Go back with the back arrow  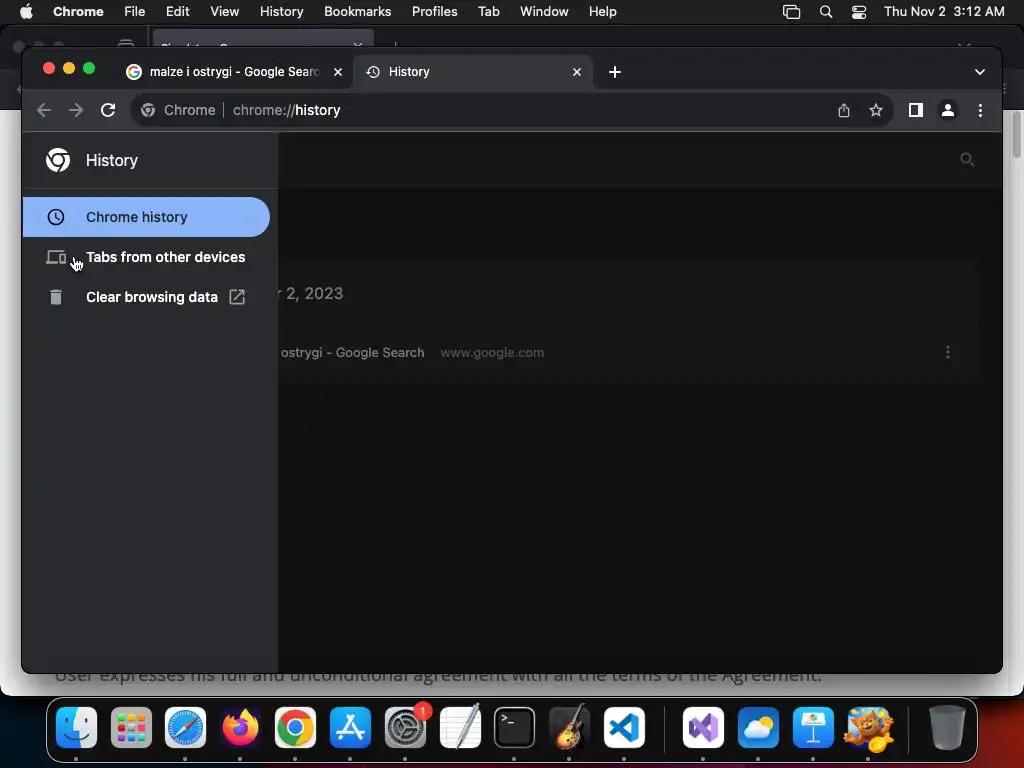click(44, 110)
